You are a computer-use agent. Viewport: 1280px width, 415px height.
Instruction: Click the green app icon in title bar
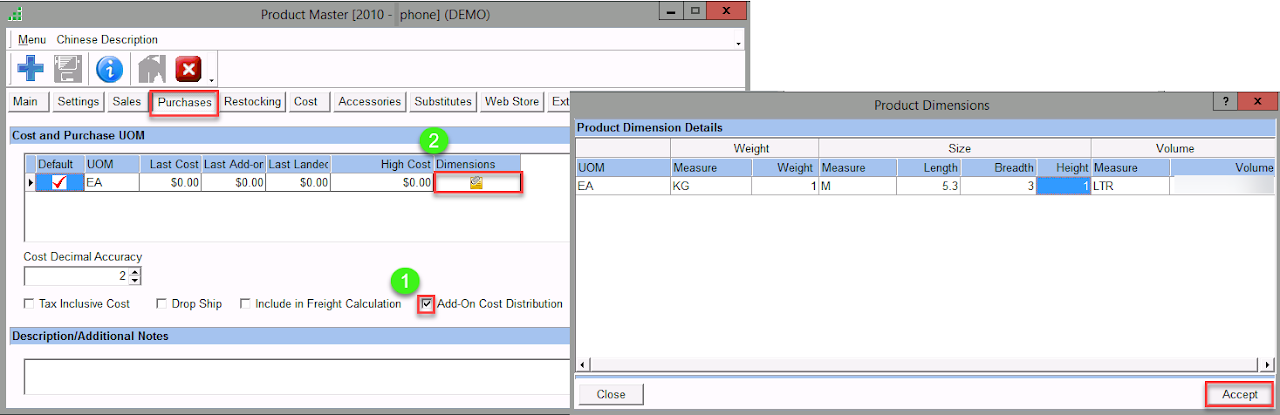click(14, 15)
